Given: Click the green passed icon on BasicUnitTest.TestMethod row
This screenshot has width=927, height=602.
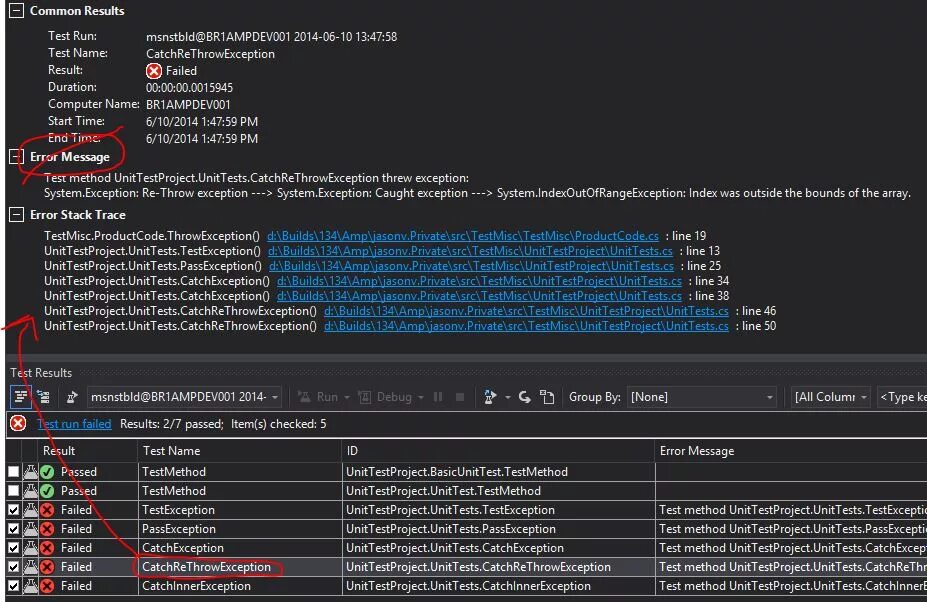Looking at the screenshot, I should click(x=47, y=472).
